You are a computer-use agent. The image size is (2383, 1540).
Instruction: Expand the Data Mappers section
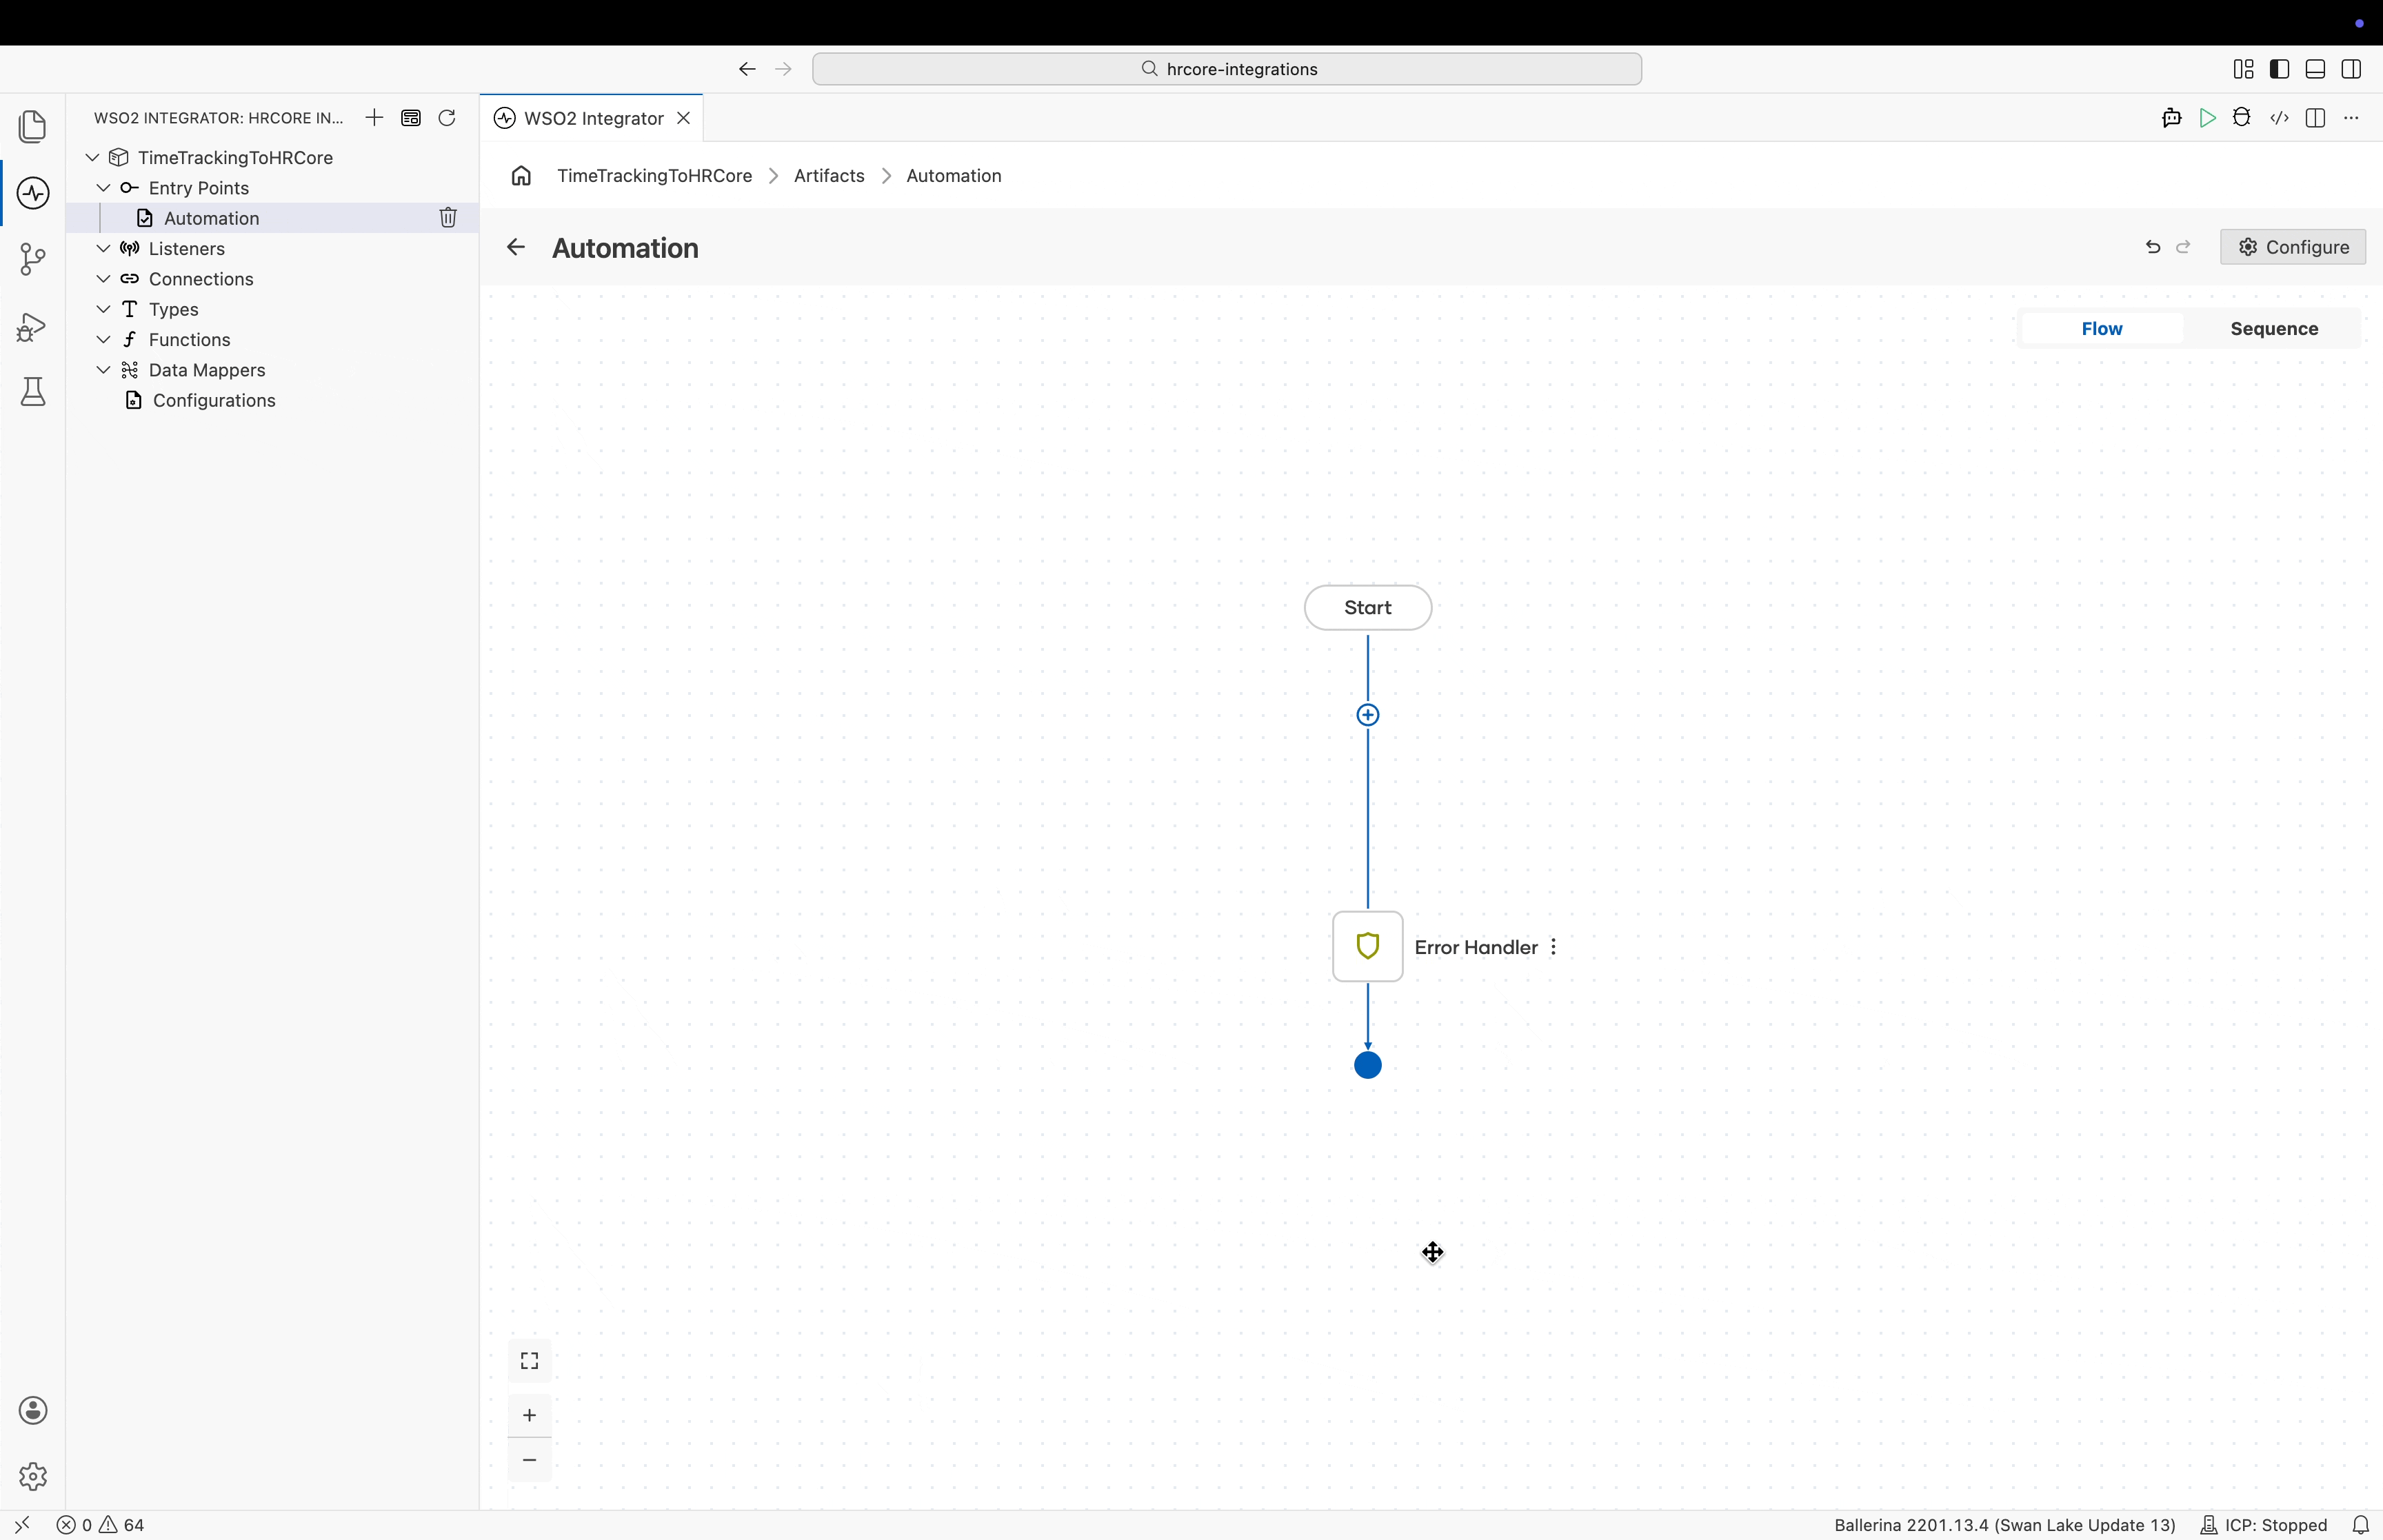[x=103, y=369]
